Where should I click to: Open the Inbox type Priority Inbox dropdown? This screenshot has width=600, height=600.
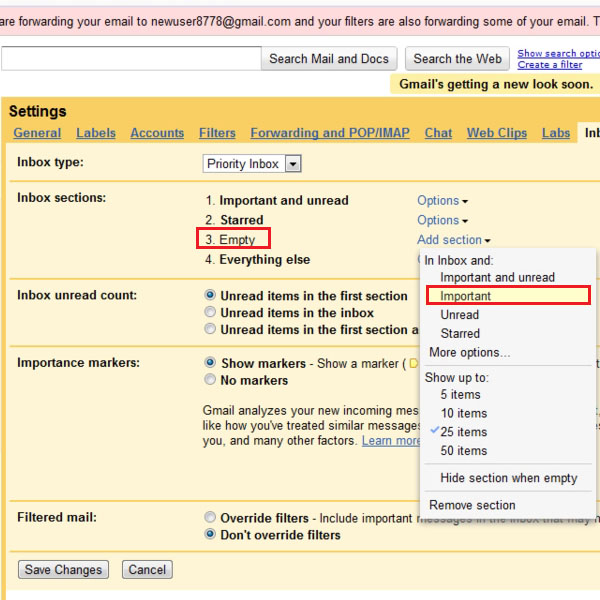click(252, 164)
